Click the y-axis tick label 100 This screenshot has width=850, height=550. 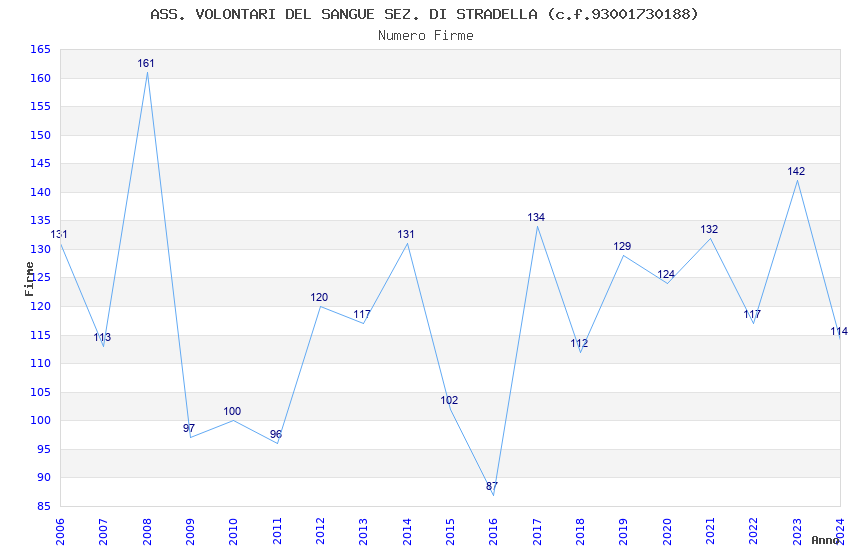tap(40, 420)
